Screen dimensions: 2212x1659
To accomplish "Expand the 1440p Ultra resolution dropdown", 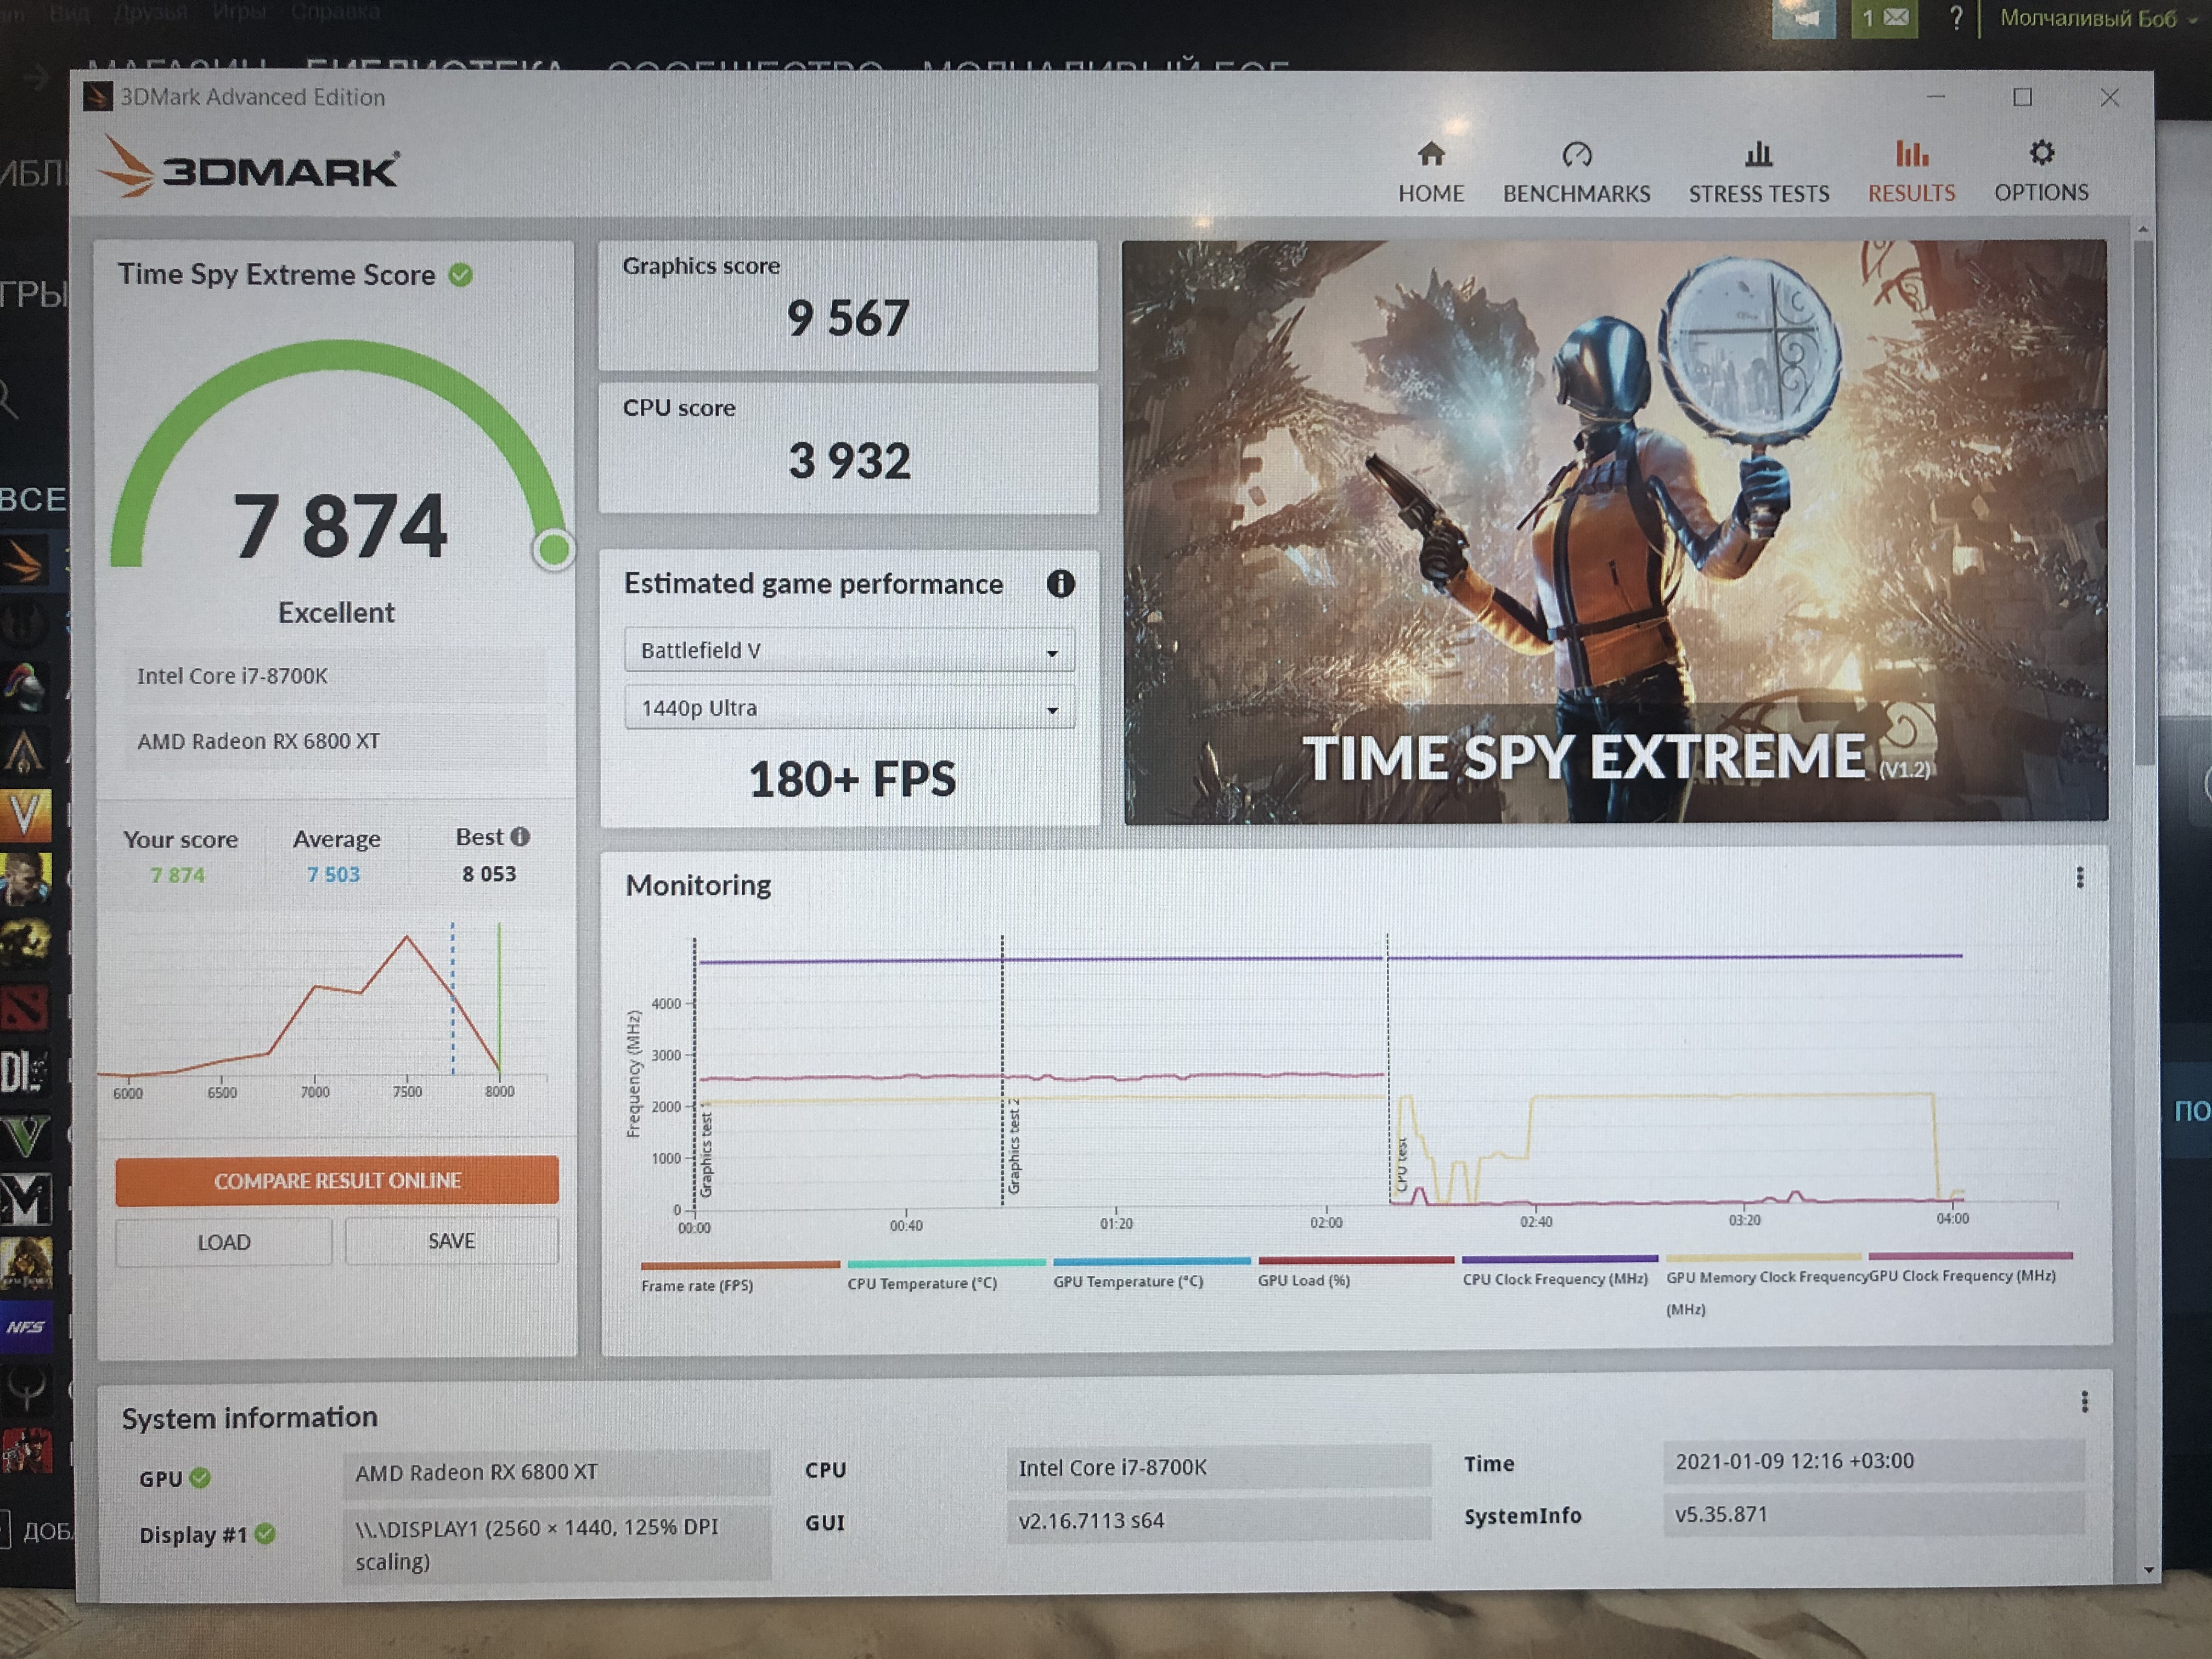I will 849,708.
